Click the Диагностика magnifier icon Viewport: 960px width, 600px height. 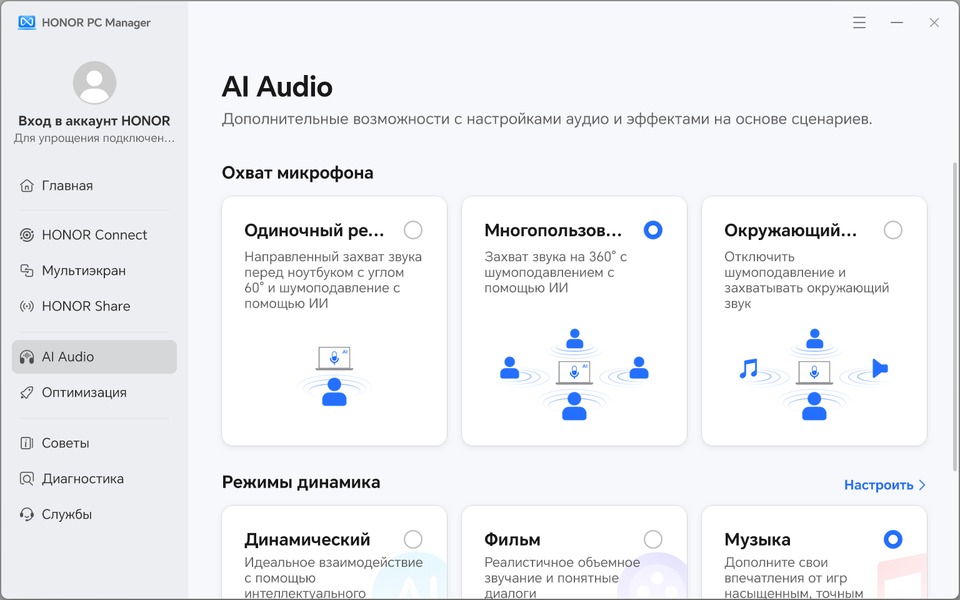pos(26,479)
